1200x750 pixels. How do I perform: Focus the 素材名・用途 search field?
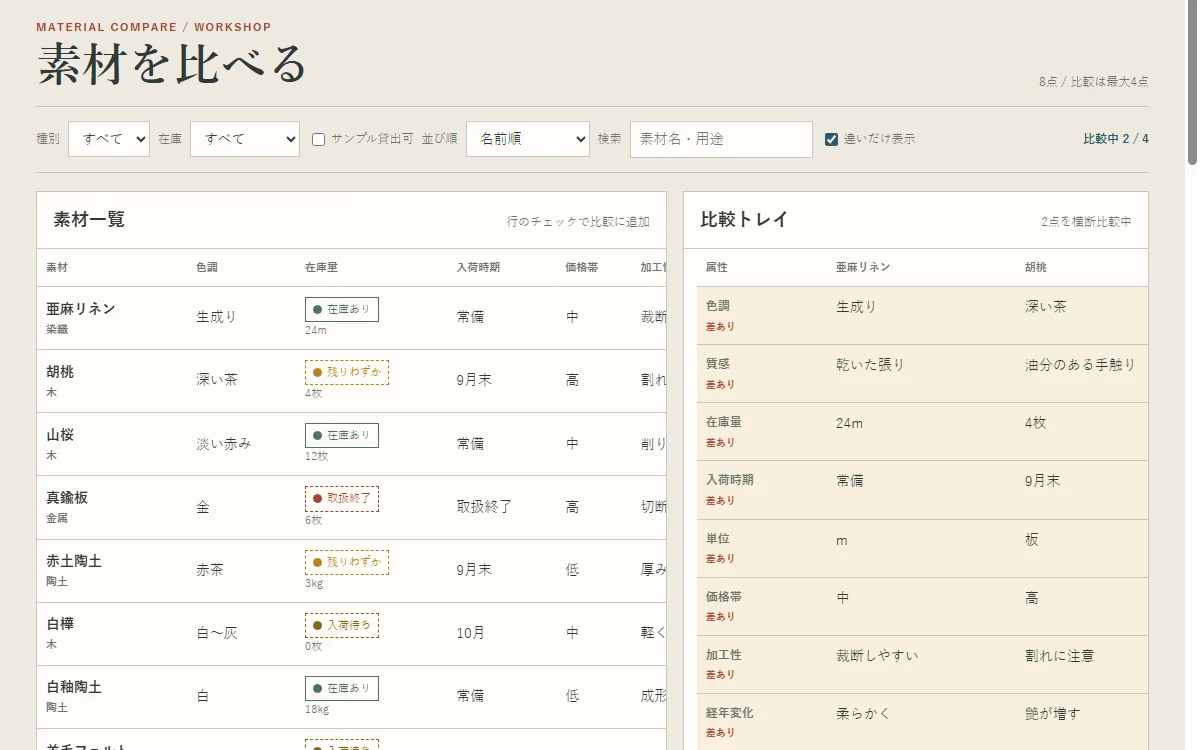(721, 139)
